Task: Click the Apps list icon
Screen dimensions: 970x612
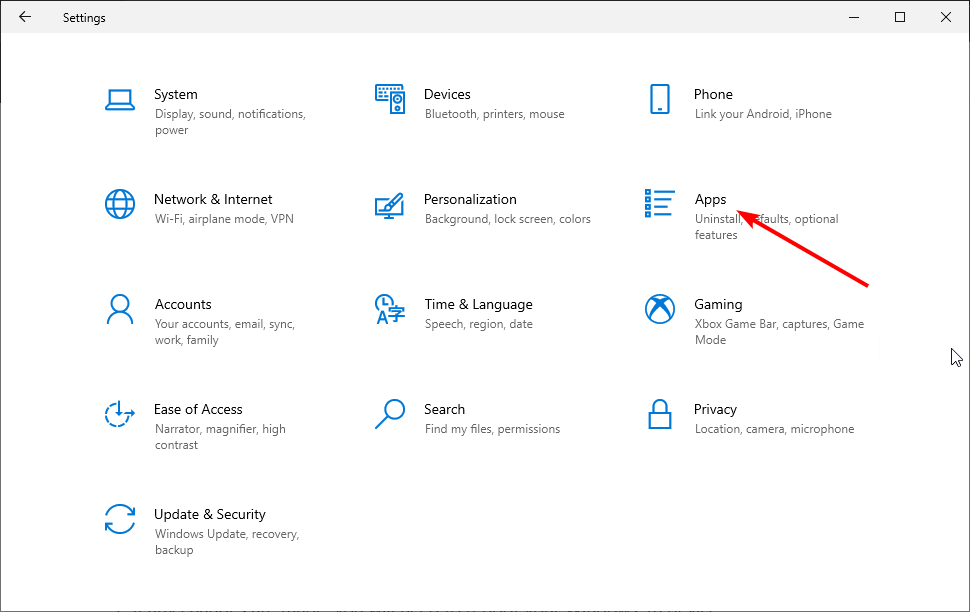Action: 660,204
